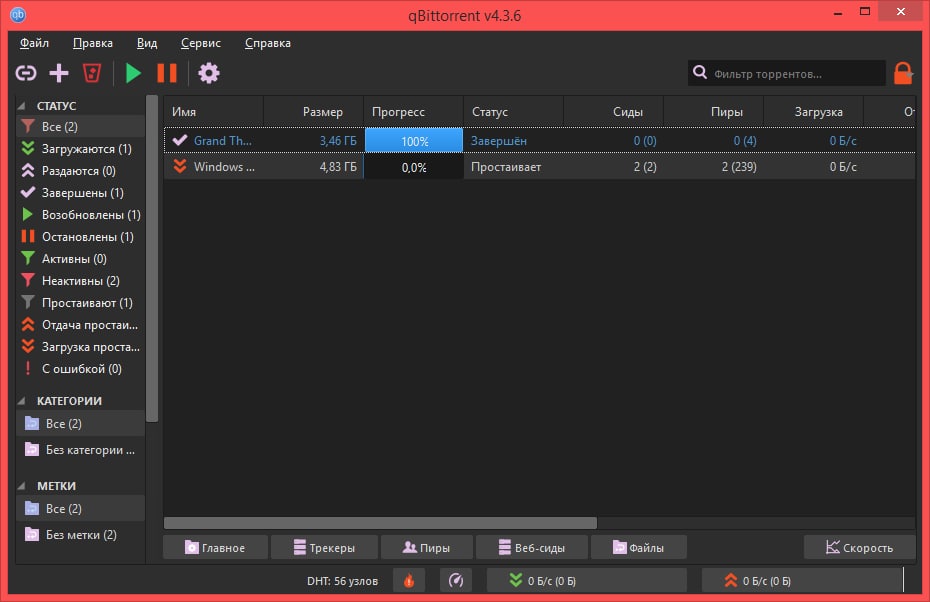Lock the interface with padlock icon
The height and width of the screenshot is (602, 930).
click(903, 73)
